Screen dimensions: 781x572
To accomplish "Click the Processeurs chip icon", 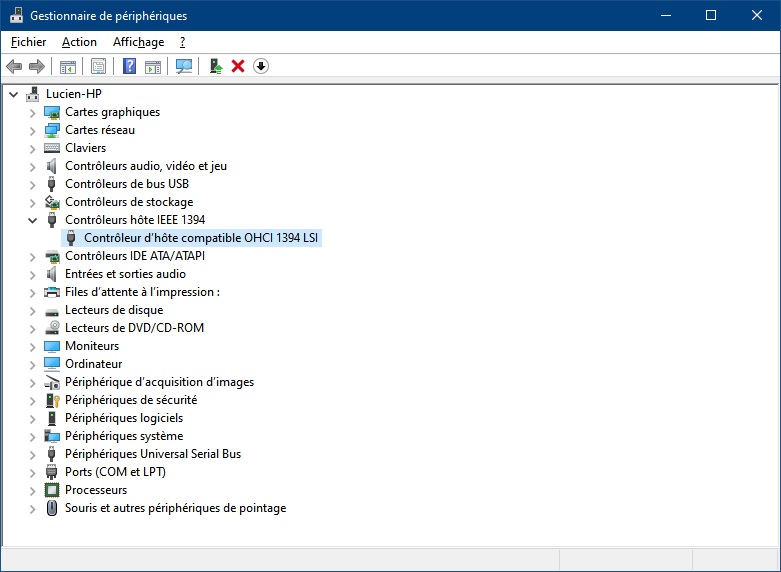I will (53, 490).
